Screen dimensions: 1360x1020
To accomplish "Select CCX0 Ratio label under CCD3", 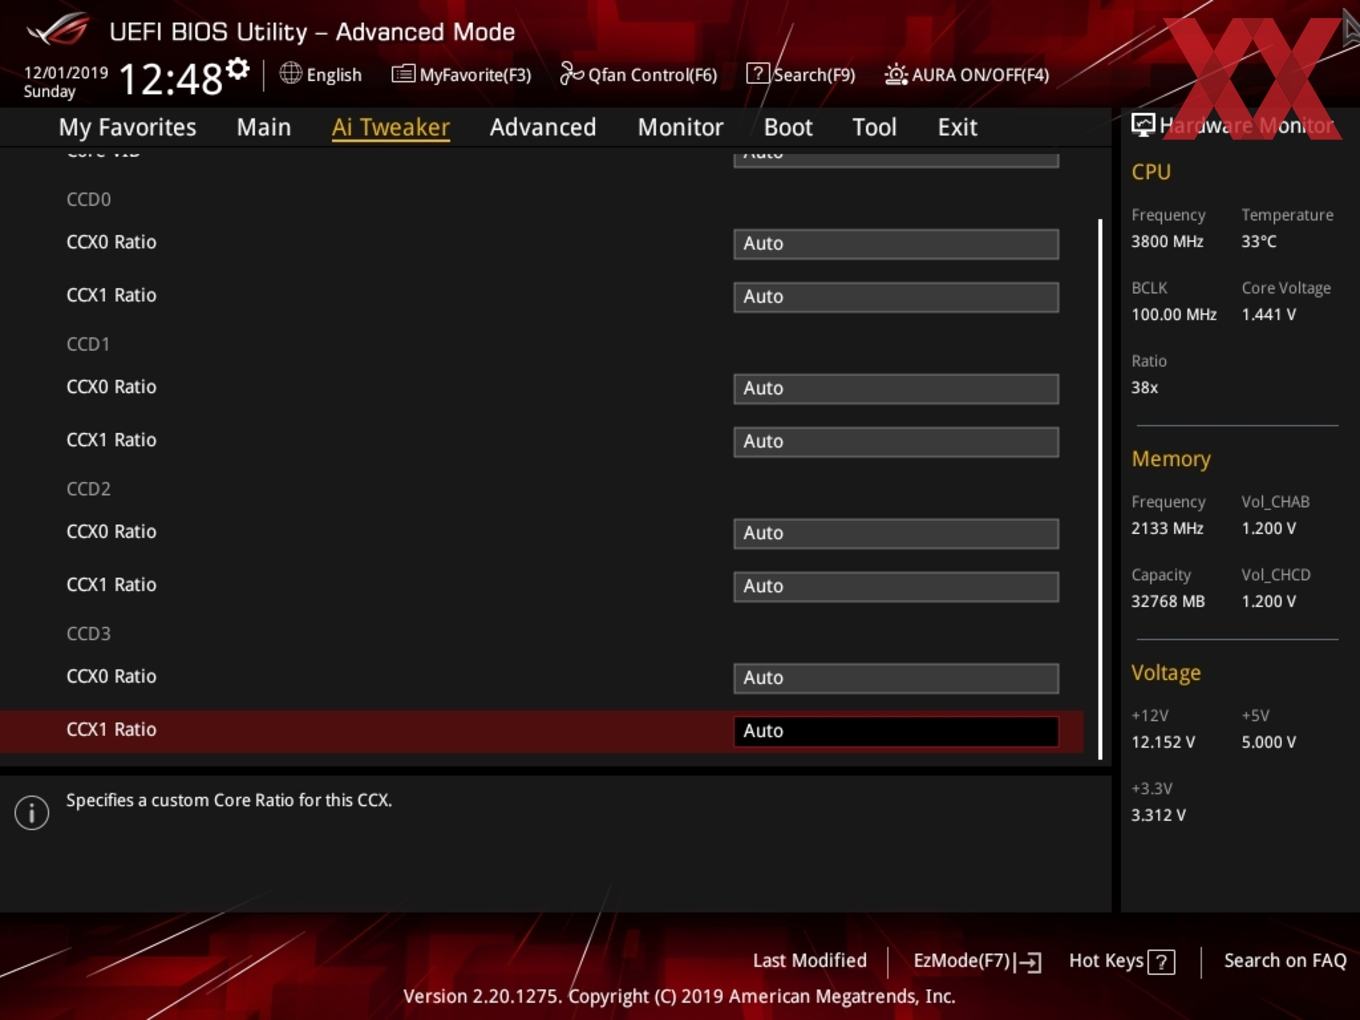I will pyautogui.click(x=111, y=677).
